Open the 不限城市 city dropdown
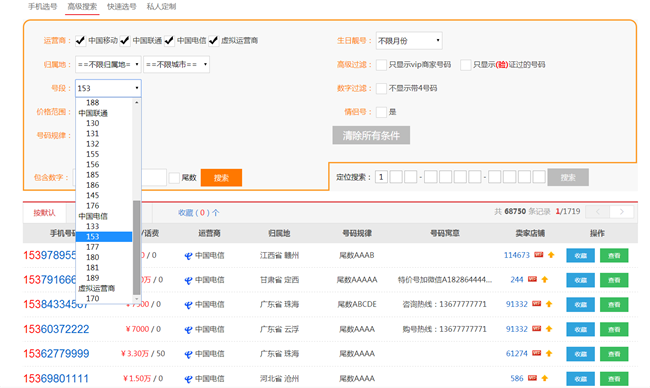Screen dimensions: 650x388 [177, 64]
